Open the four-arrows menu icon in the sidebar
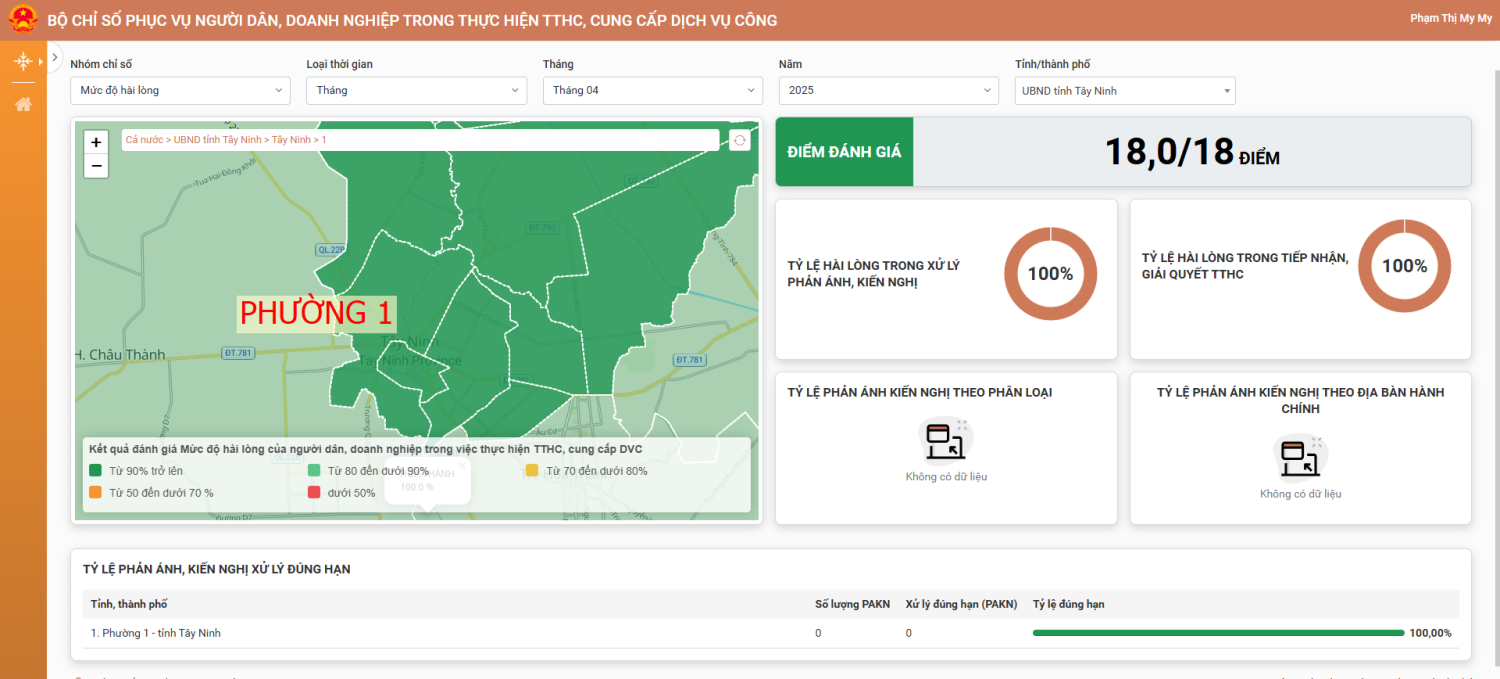1500x679 pixels. [23, 61]
